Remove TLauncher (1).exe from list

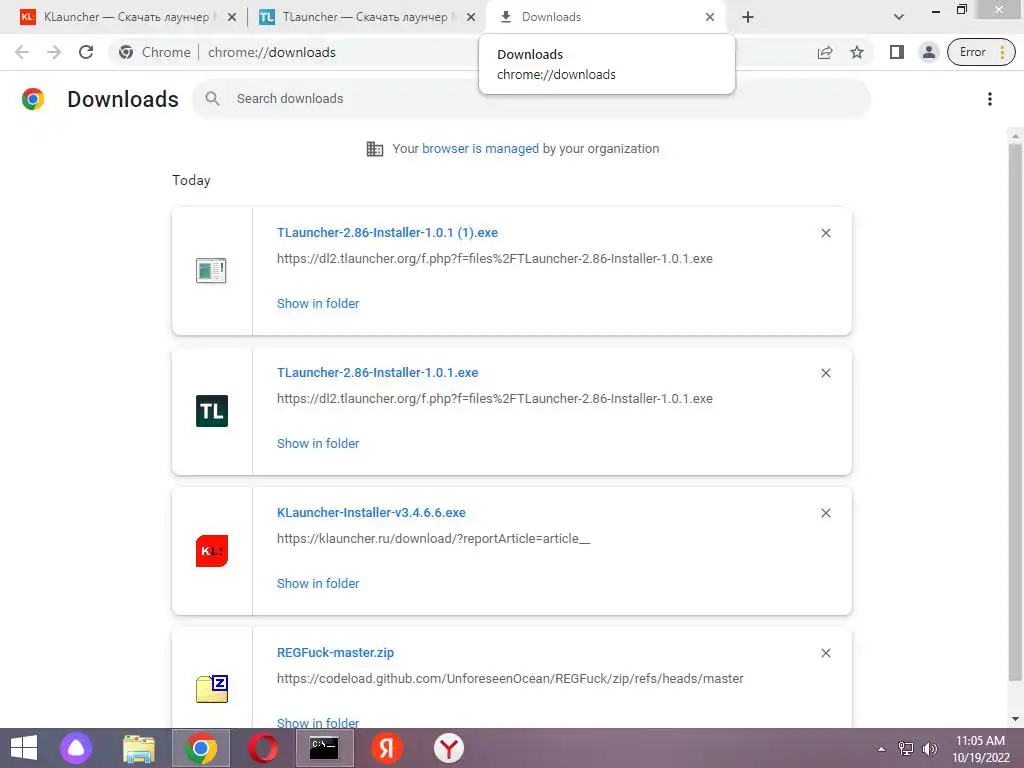(825, 233)
